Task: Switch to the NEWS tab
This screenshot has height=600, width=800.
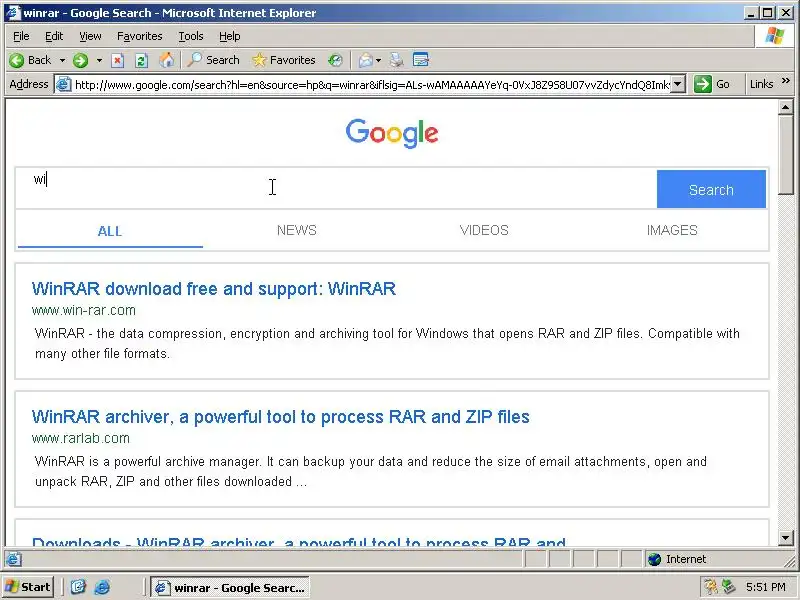Action: 296,230
